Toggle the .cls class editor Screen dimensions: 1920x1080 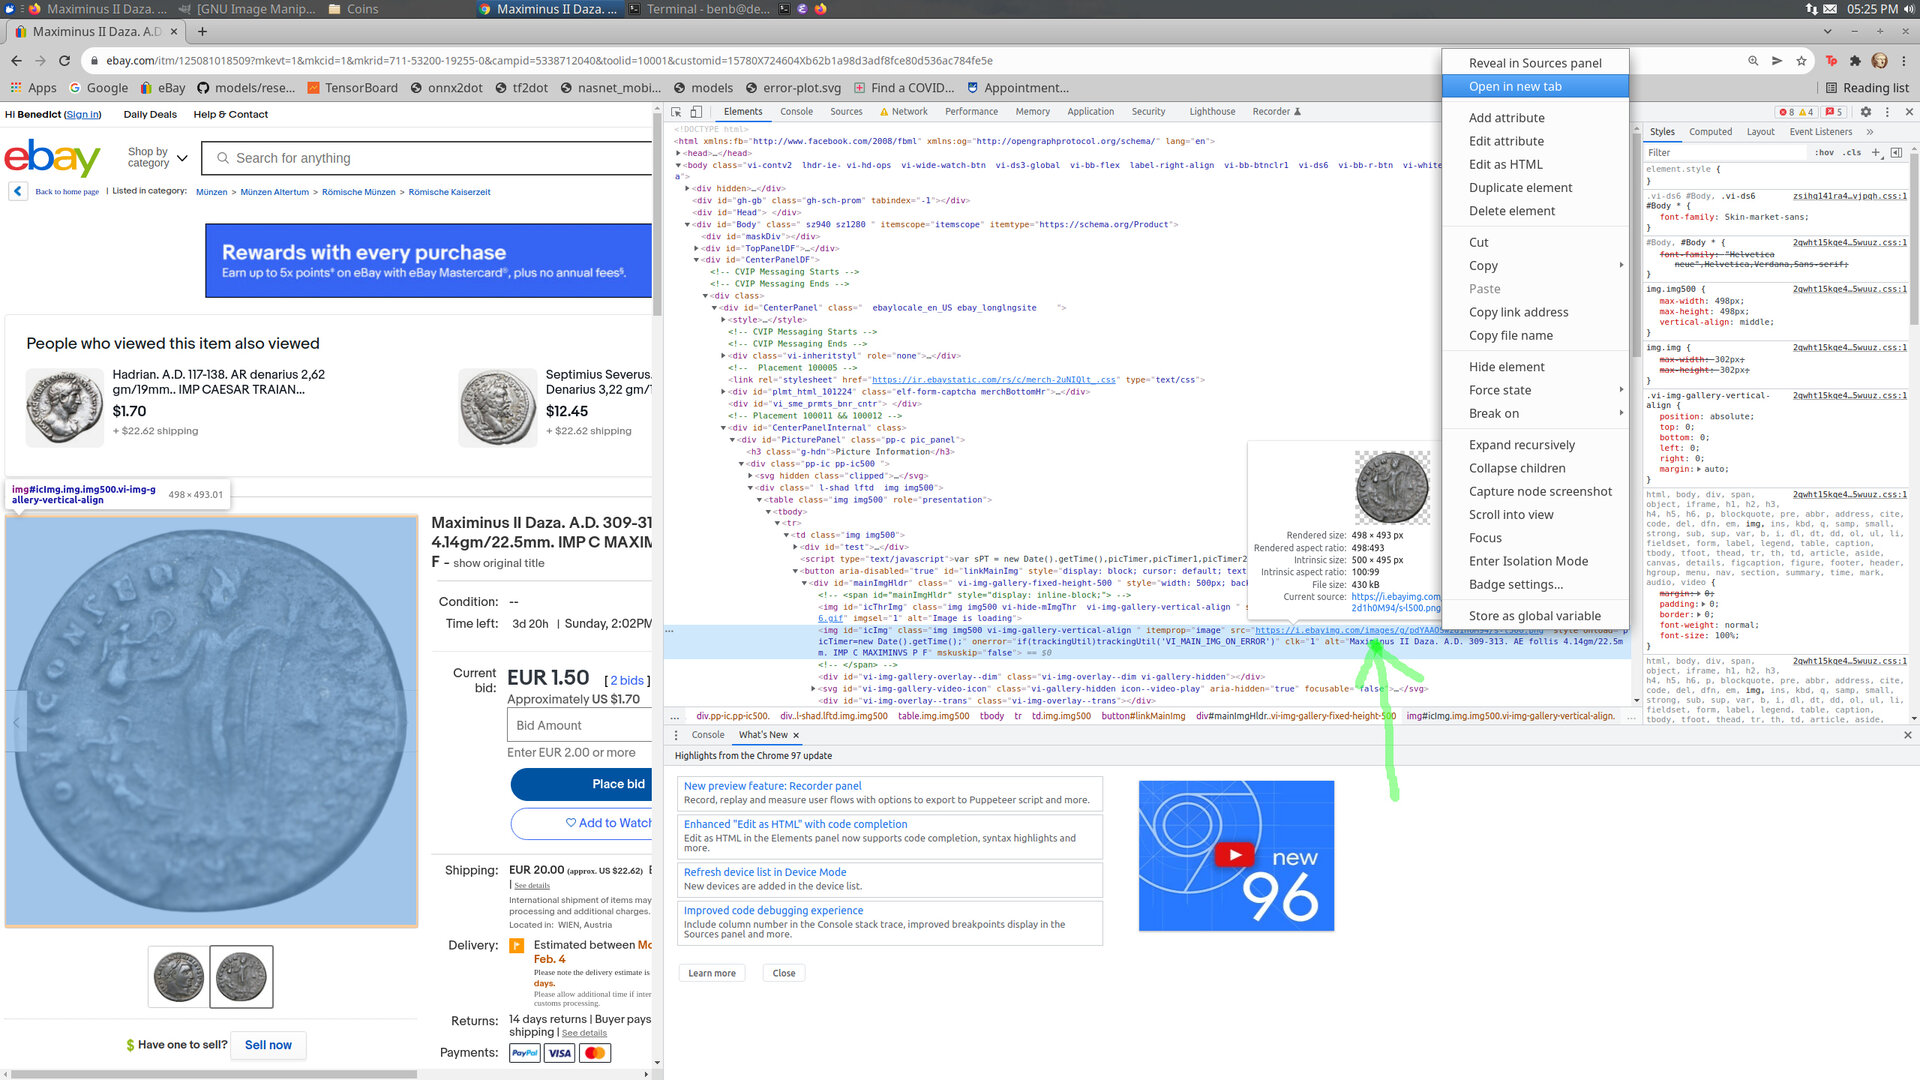point(1852,153)
